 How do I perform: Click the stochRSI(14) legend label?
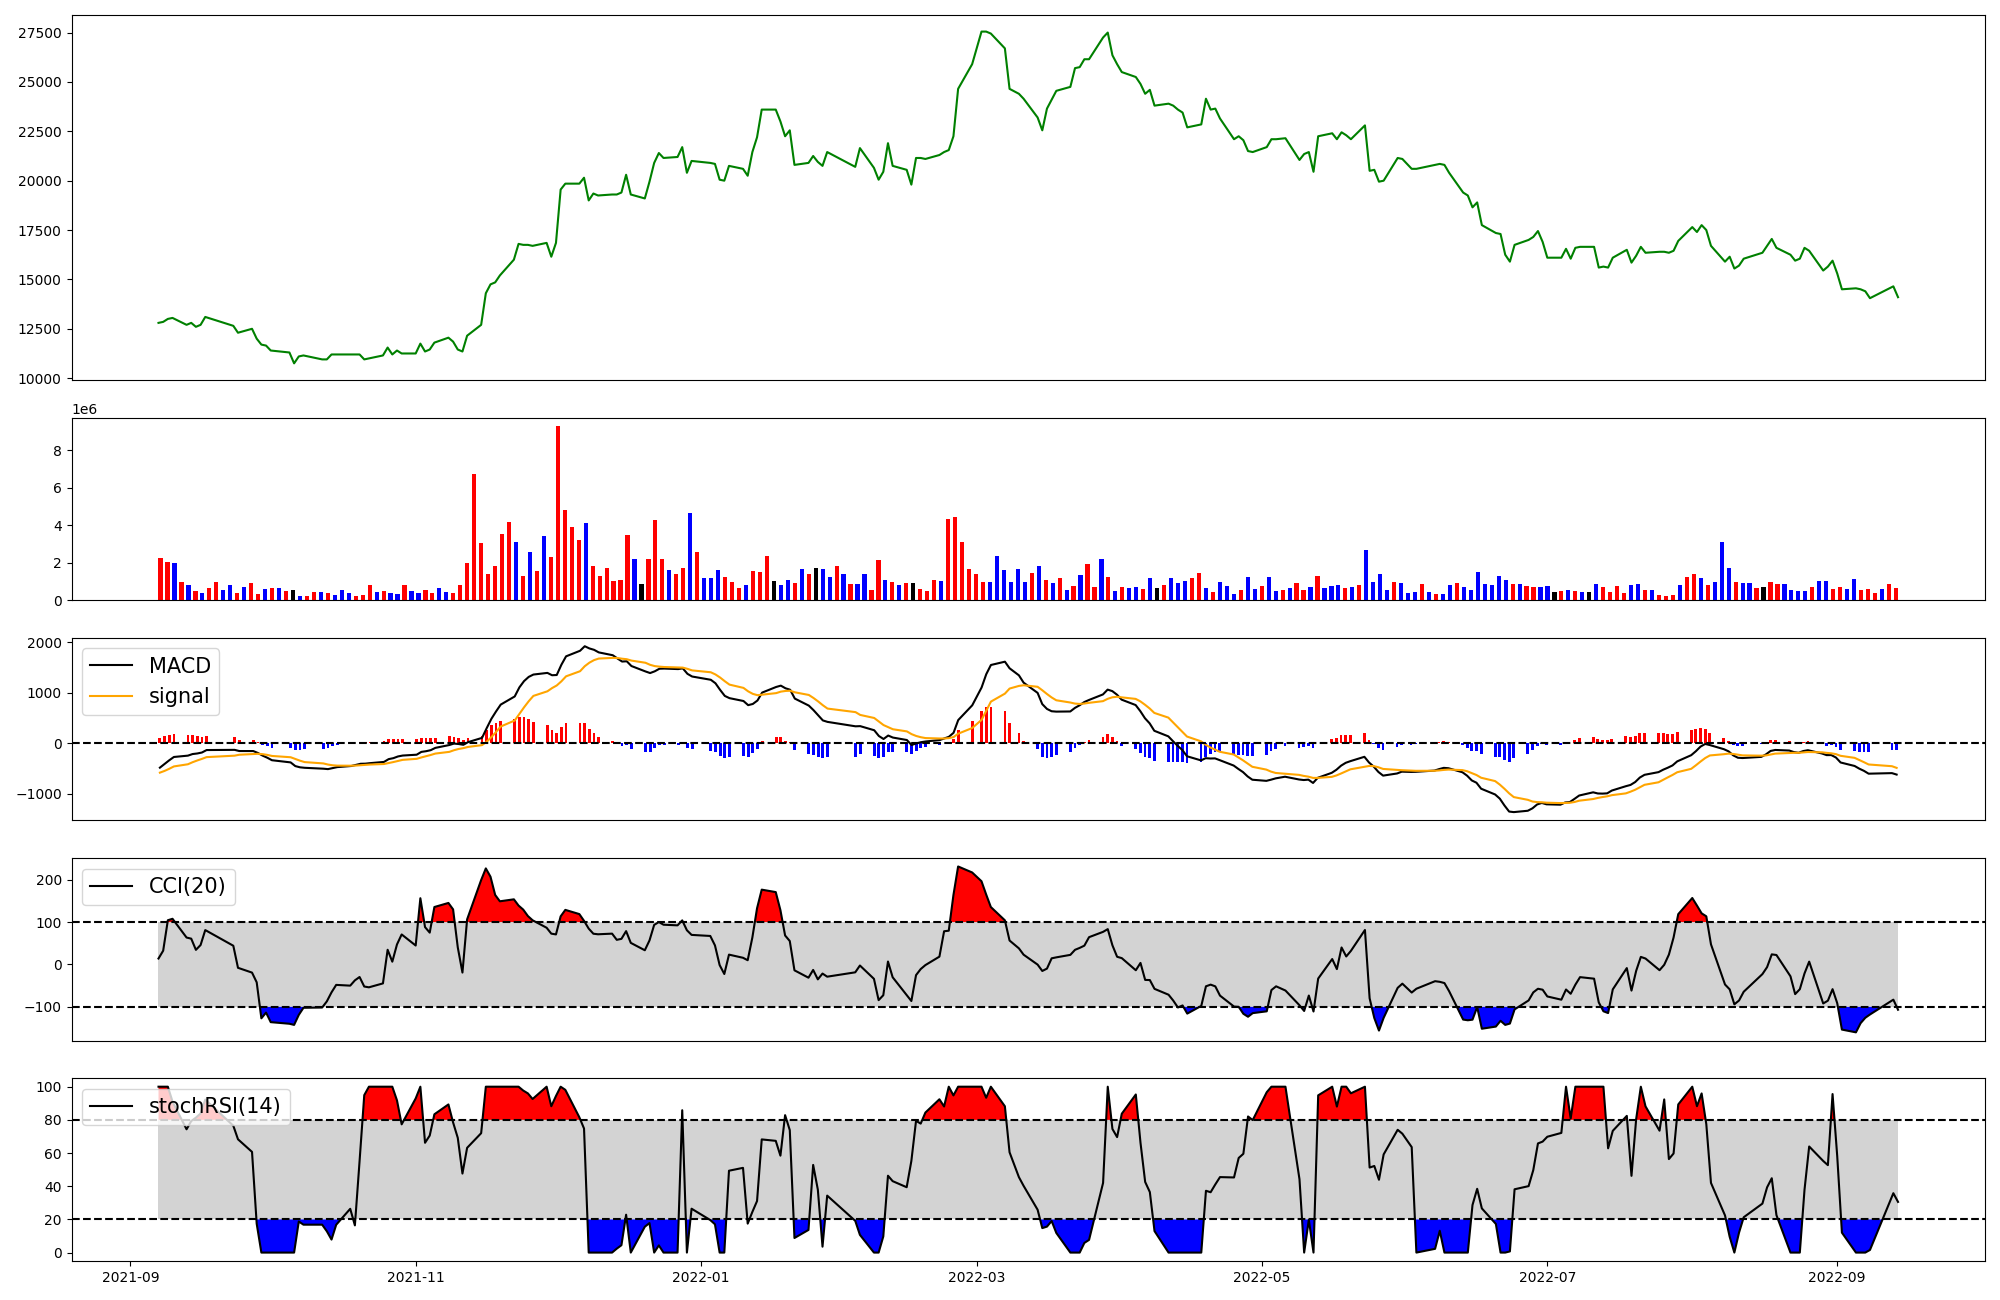pos(214,1106)
